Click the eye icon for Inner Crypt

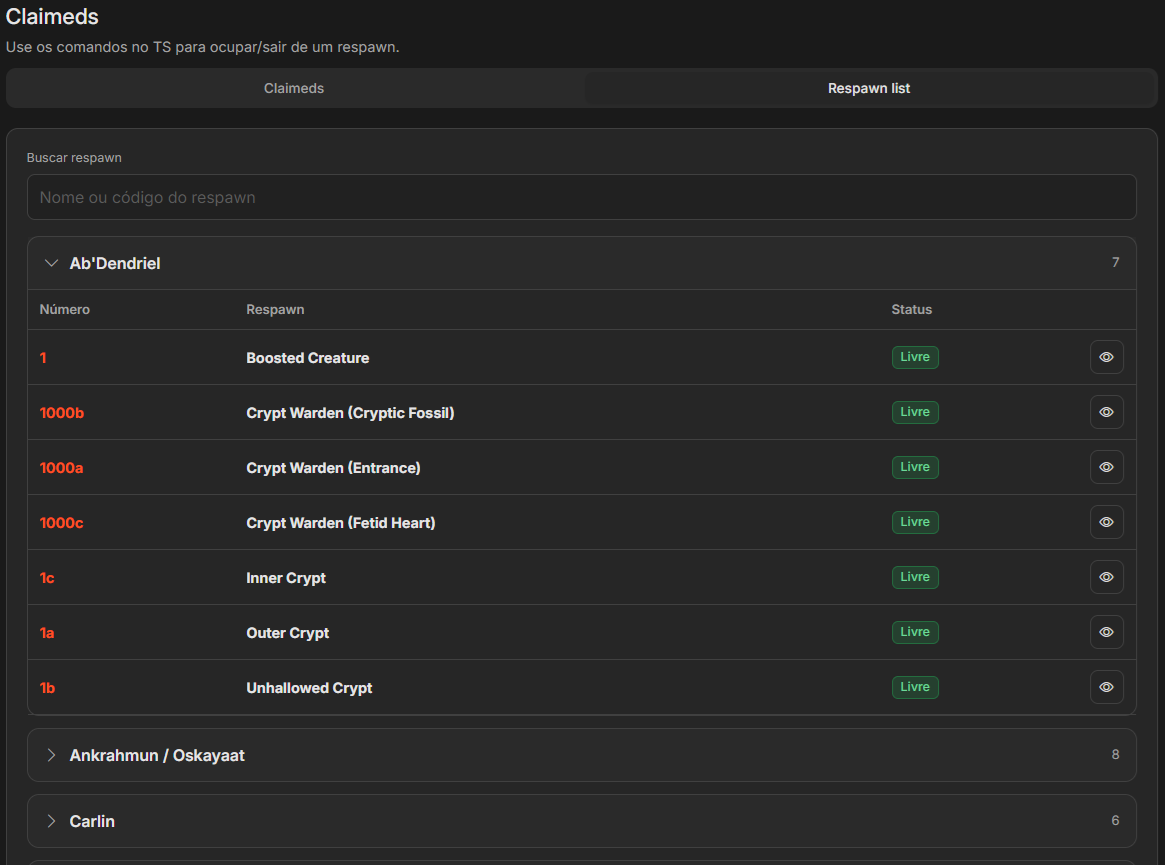(1106, 577)
